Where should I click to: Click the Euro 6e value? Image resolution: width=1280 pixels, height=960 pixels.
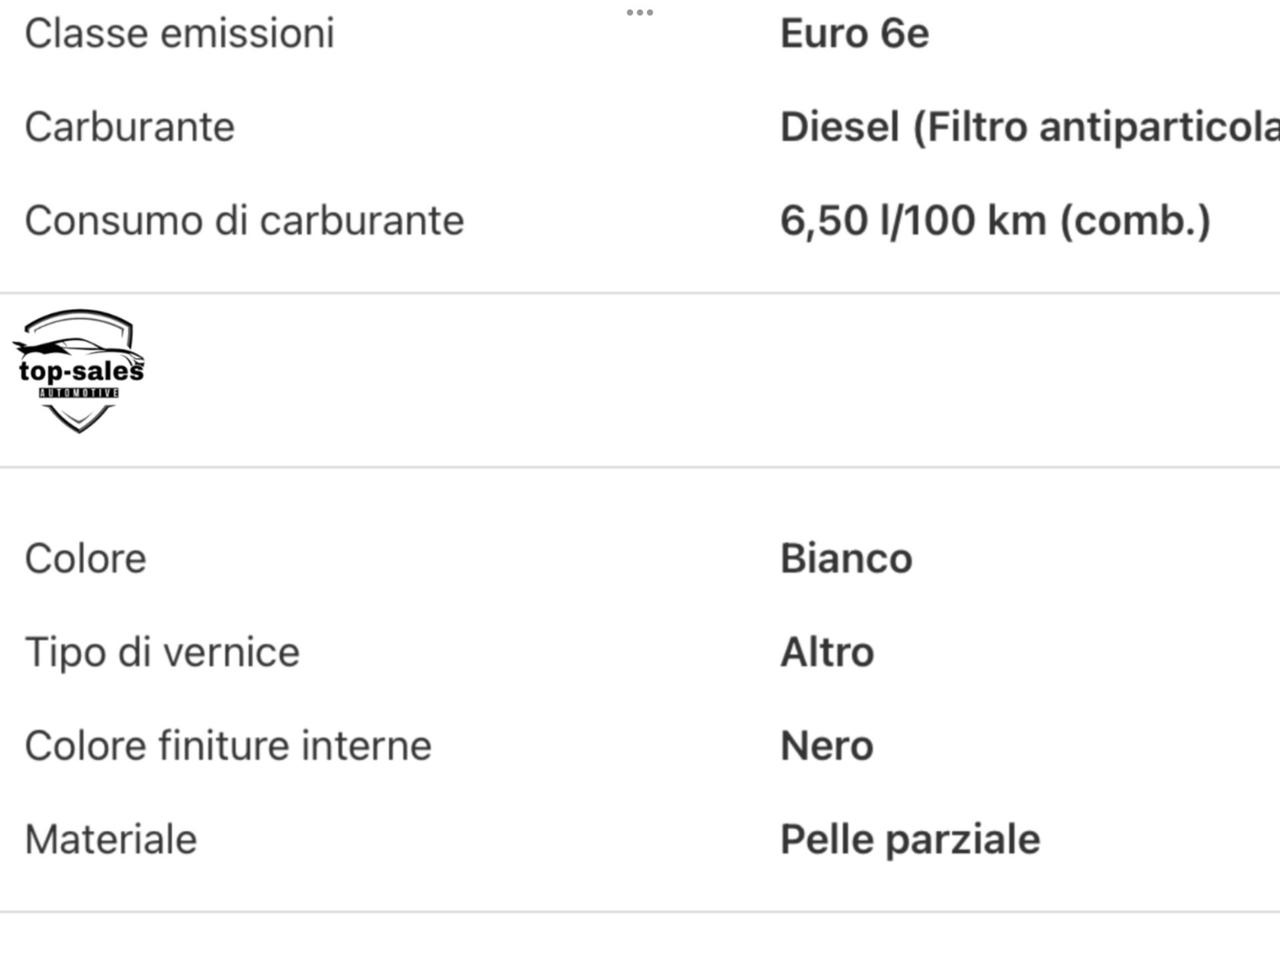854,33
